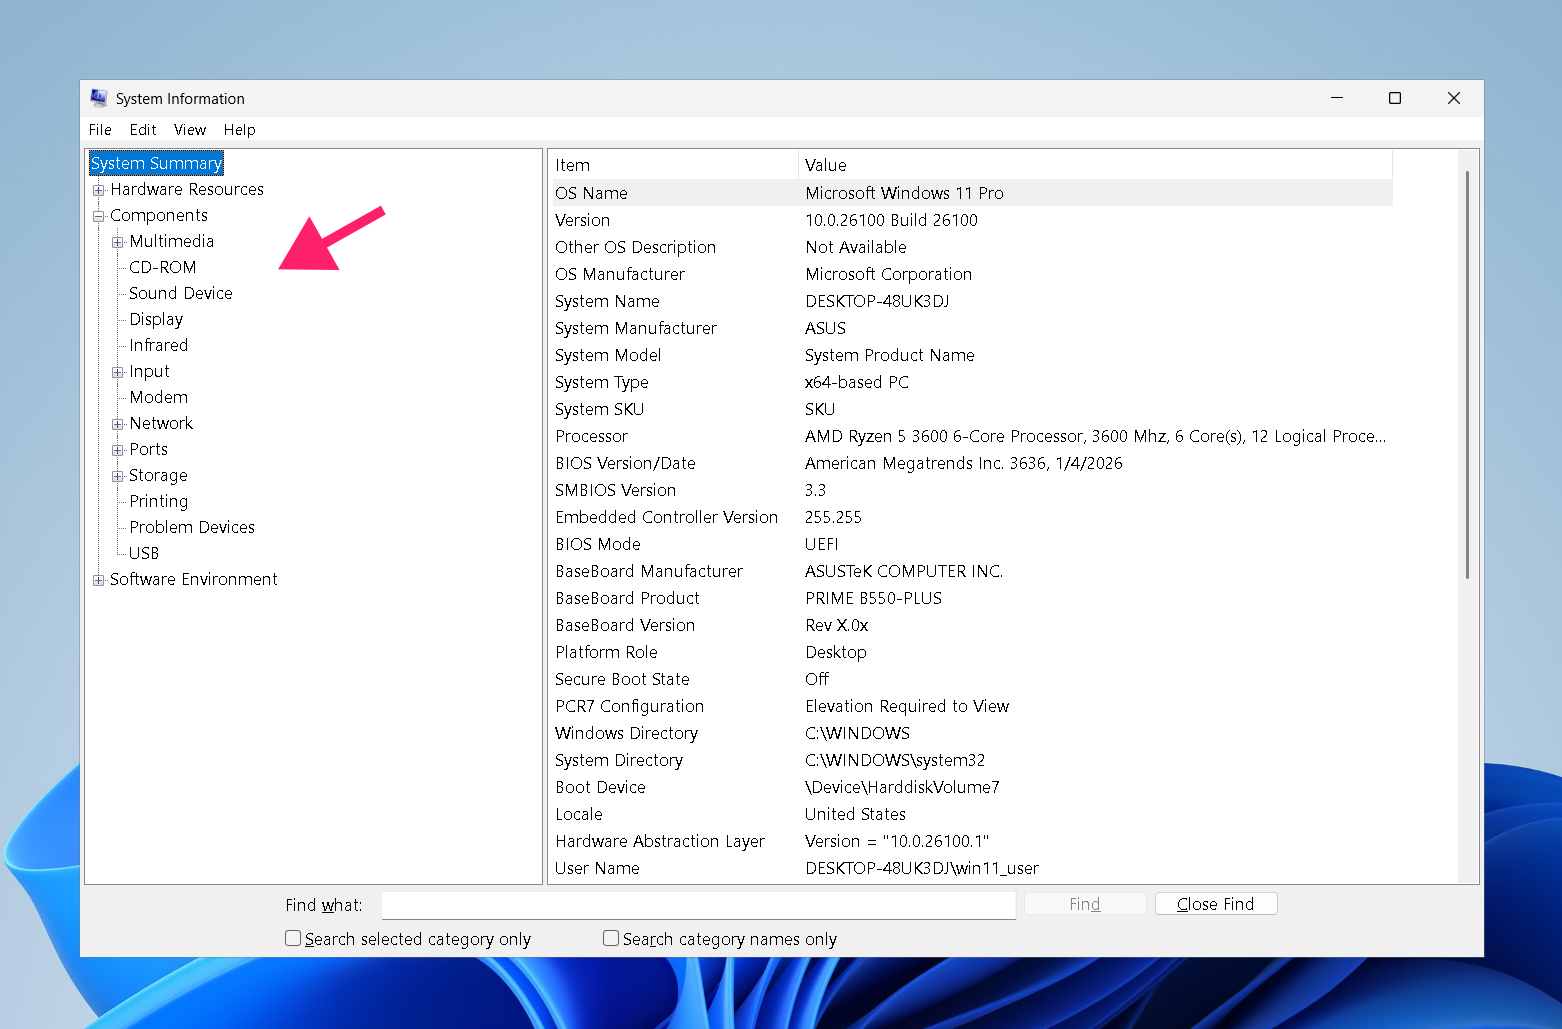The height and width of the screenshot is (1029, 1562).
Task: Close the System Information window
Action: pos(1454,98)
